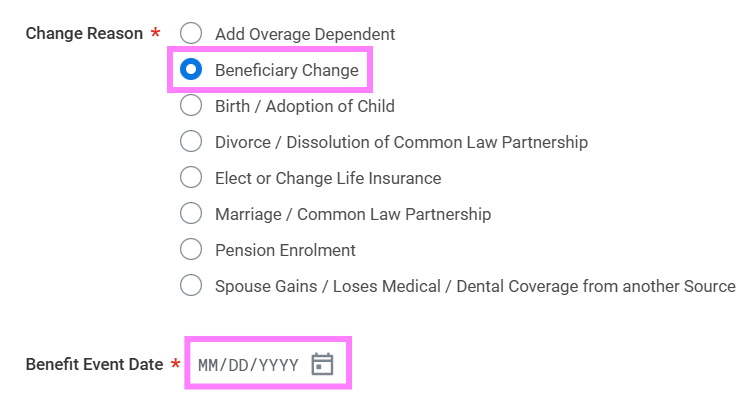This screenshot has width=754, height=406.
Task: Open the Benefit Event Date calendar picker
Action: [322, 364]
